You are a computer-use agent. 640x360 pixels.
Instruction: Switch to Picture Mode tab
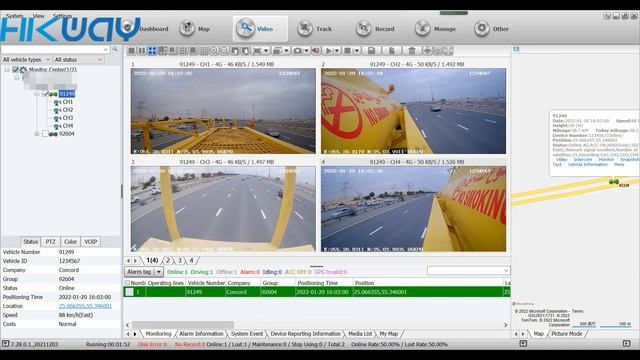[567, 333]
